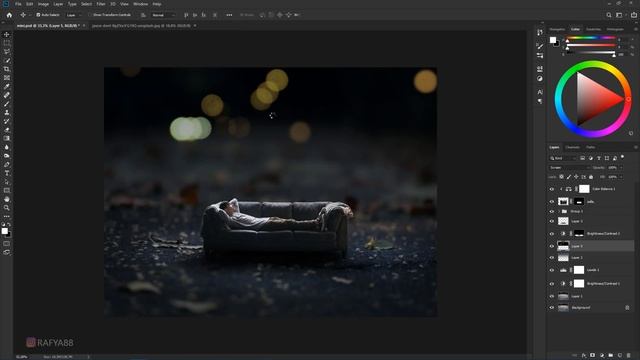Click the lock-all padlock icon in Layers panel

coord(591,177)
